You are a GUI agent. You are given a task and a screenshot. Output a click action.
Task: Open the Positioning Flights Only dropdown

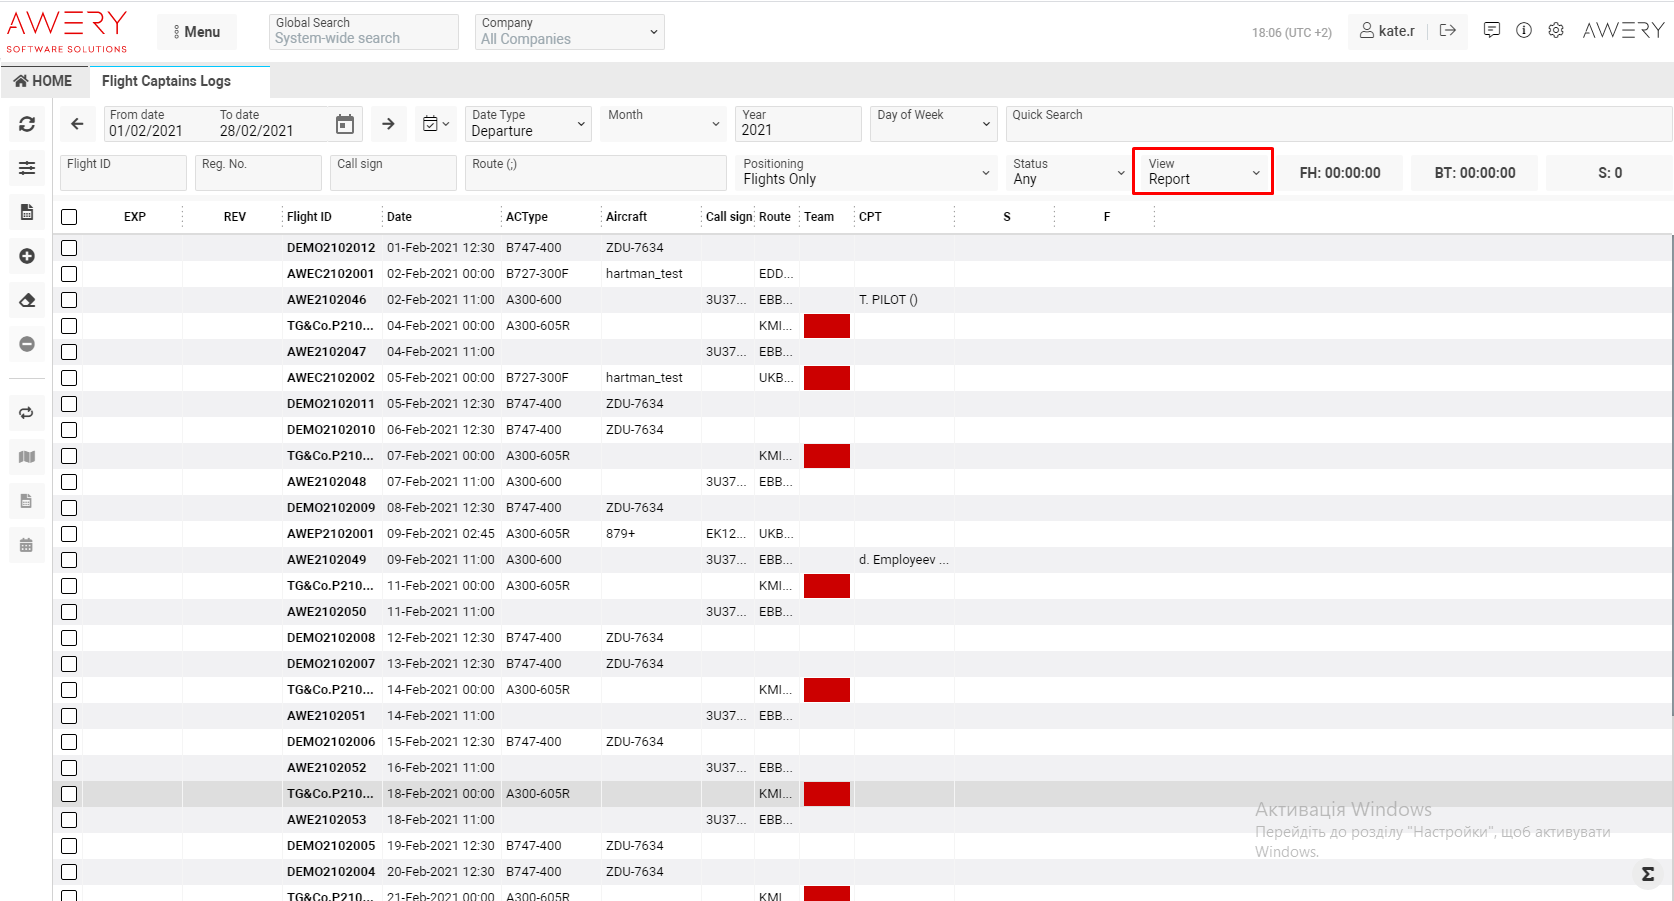[865, 172]
